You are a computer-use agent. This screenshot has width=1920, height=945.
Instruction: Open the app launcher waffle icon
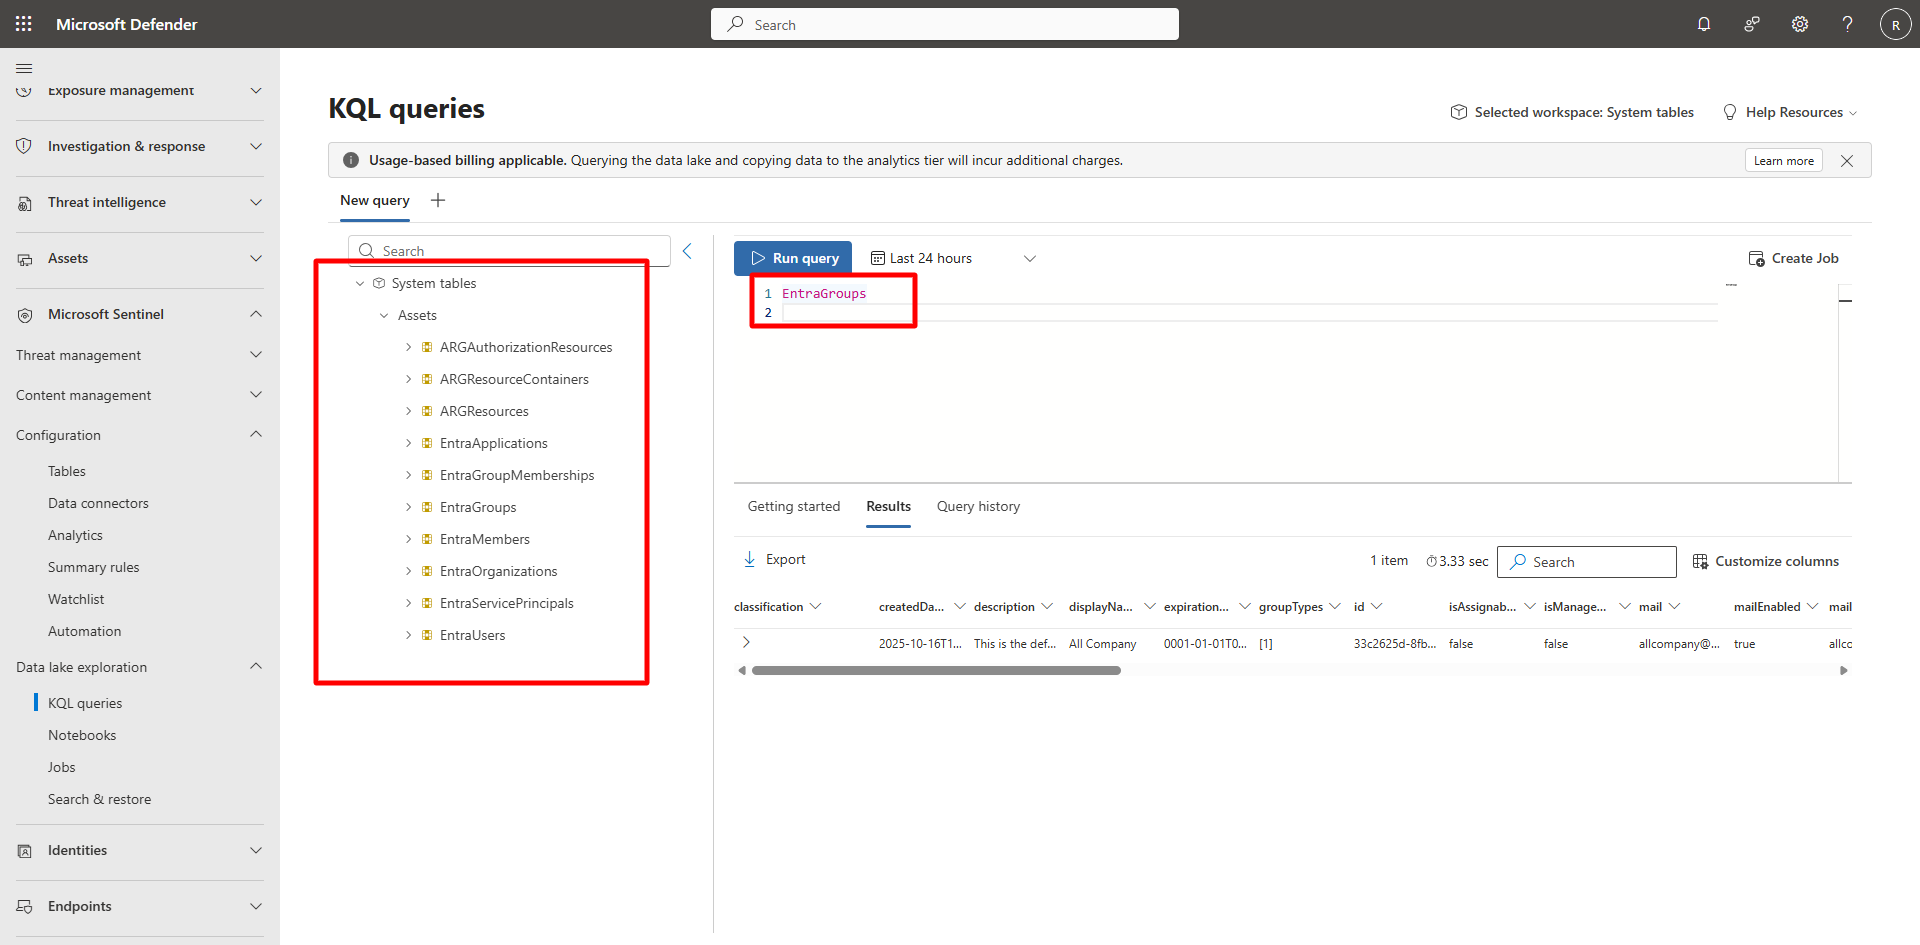tap(24, 24)
